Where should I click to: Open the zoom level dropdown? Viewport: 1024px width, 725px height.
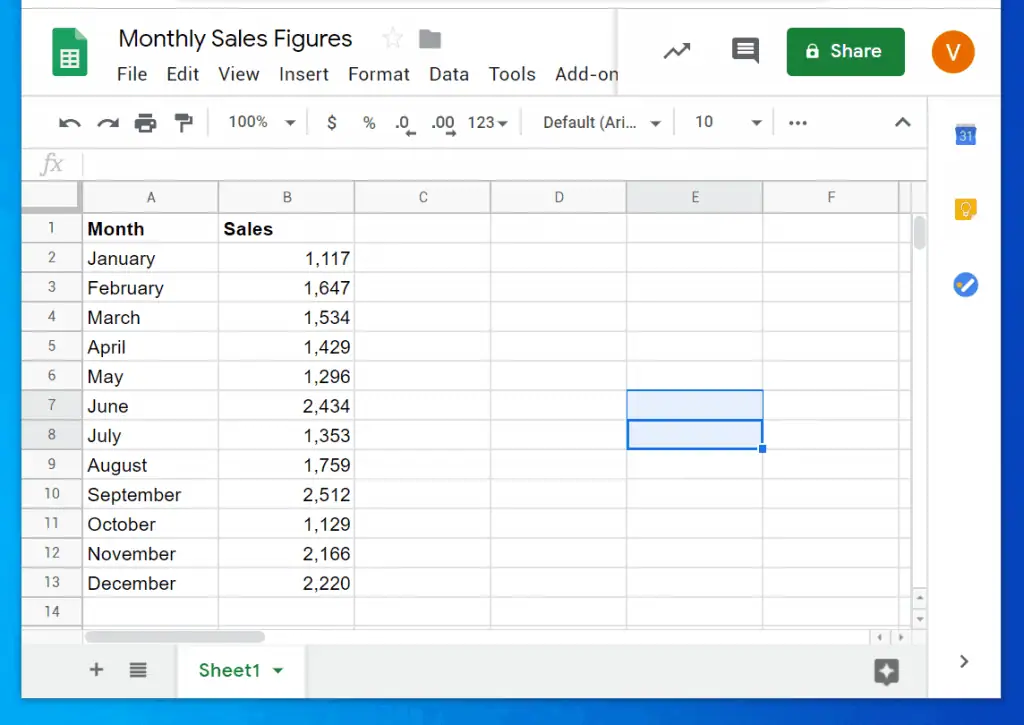pyautogui.click(x=259, y=122)
